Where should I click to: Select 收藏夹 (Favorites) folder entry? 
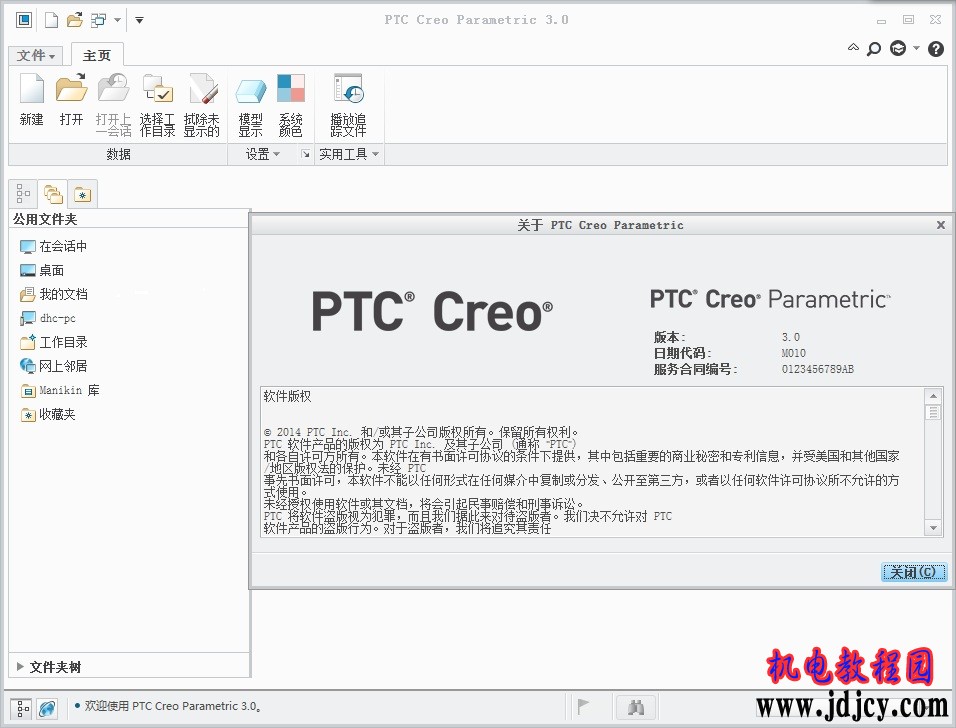pyautogui.click(x=48, y=415)
